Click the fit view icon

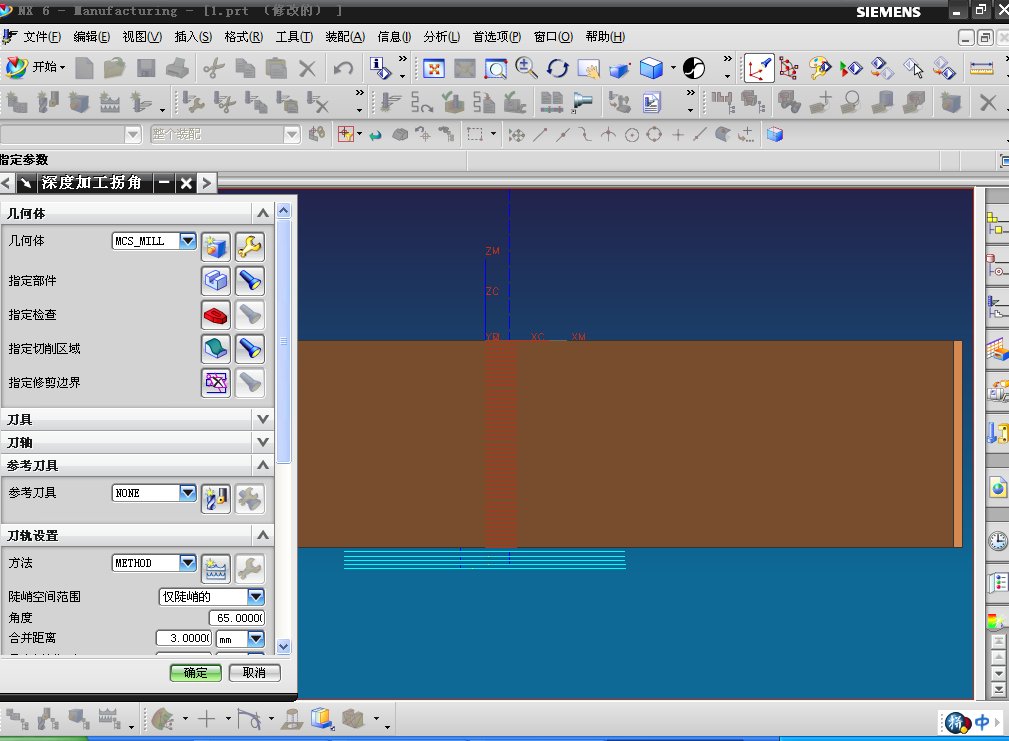click(x=434, y=68)
